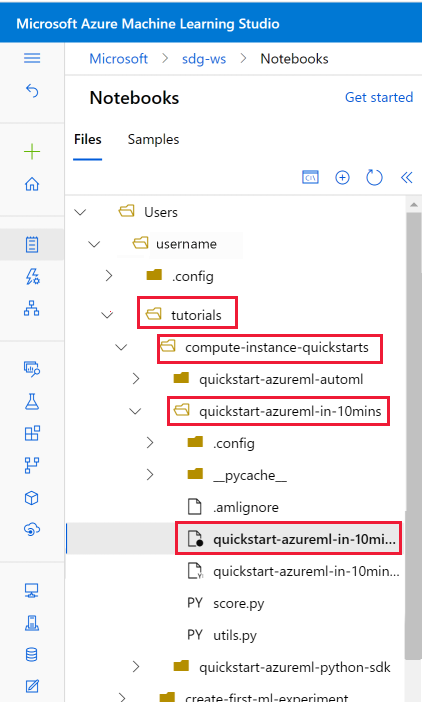
Task: Click the Get started link
Action: coord(379,97)
